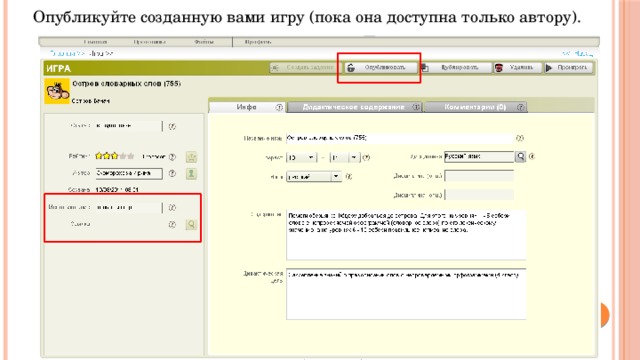Screen dimensions: 640x360
Task: Open the Файлы menu item
Action: [x=204, y=42]
